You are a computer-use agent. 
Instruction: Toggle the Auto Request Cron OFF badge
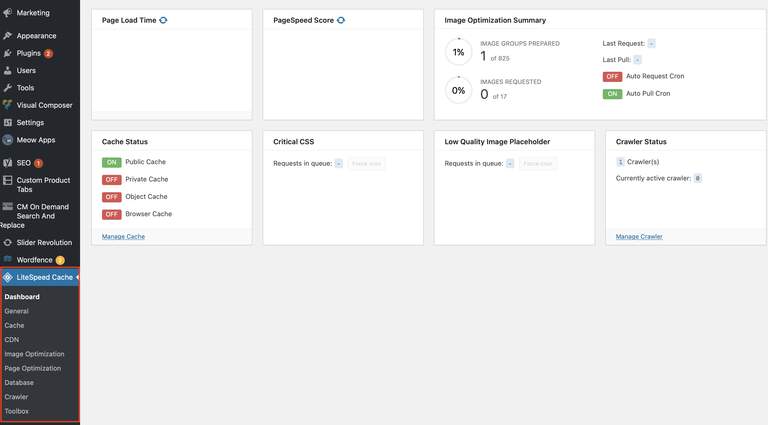pyautogui.click(x=612, y=76)
